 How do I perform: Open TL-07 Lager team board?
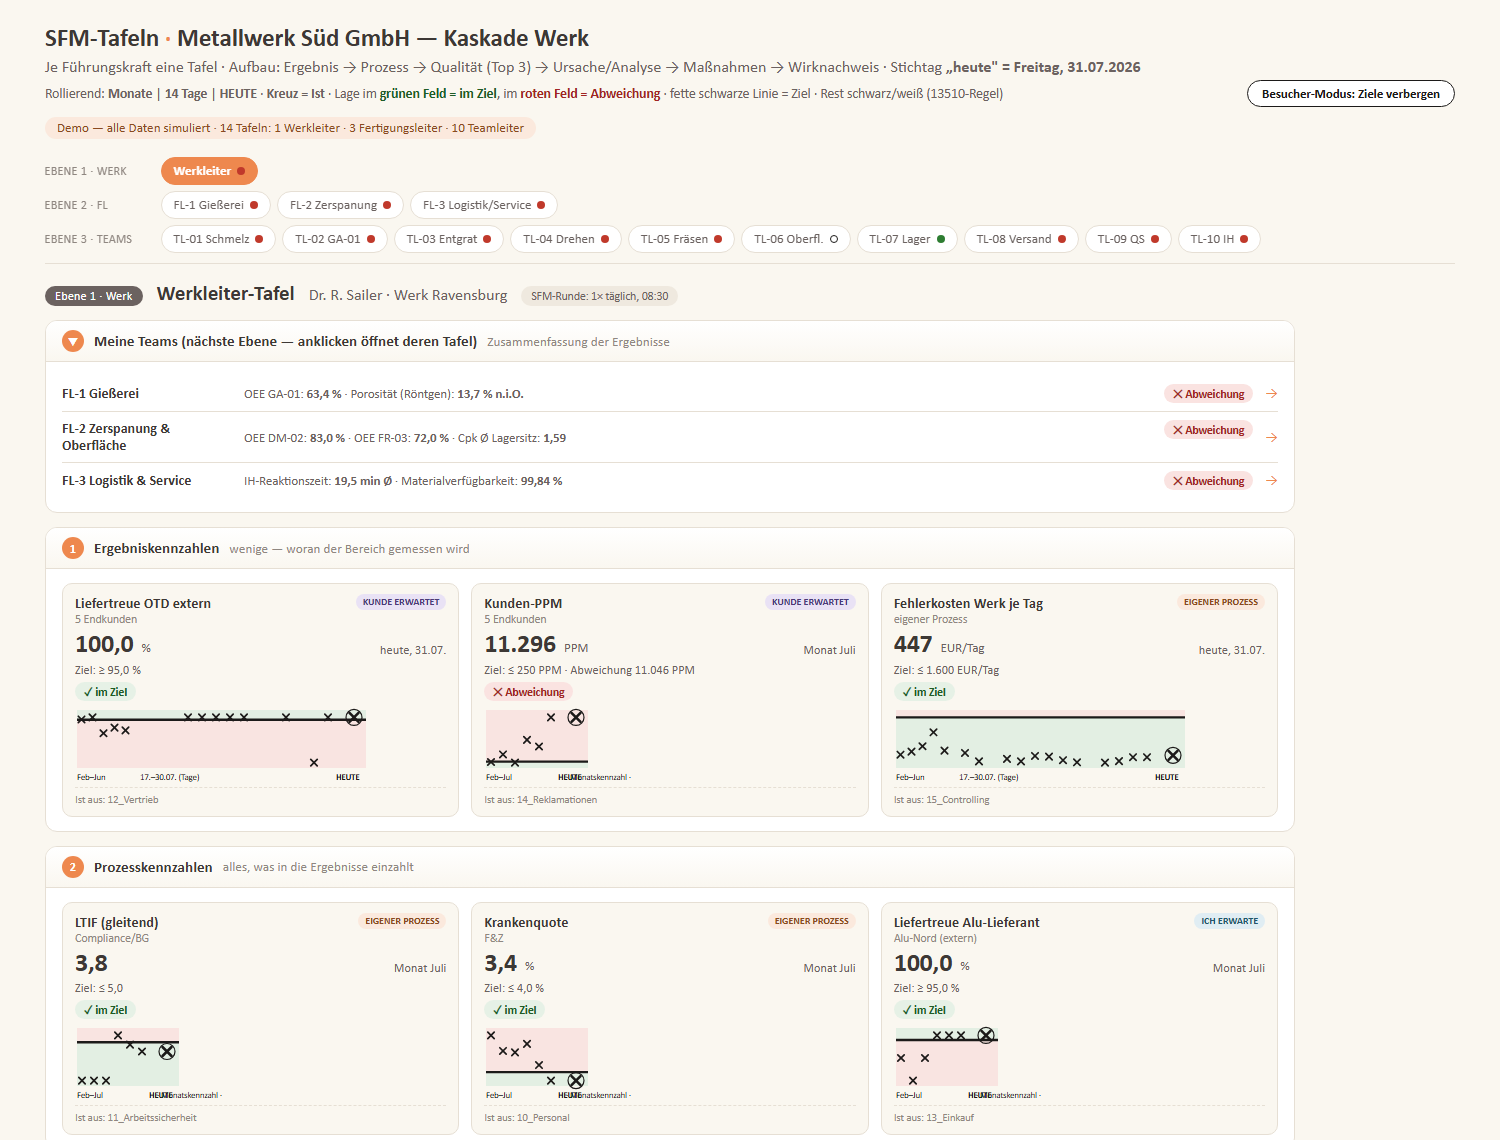point(907,239)
